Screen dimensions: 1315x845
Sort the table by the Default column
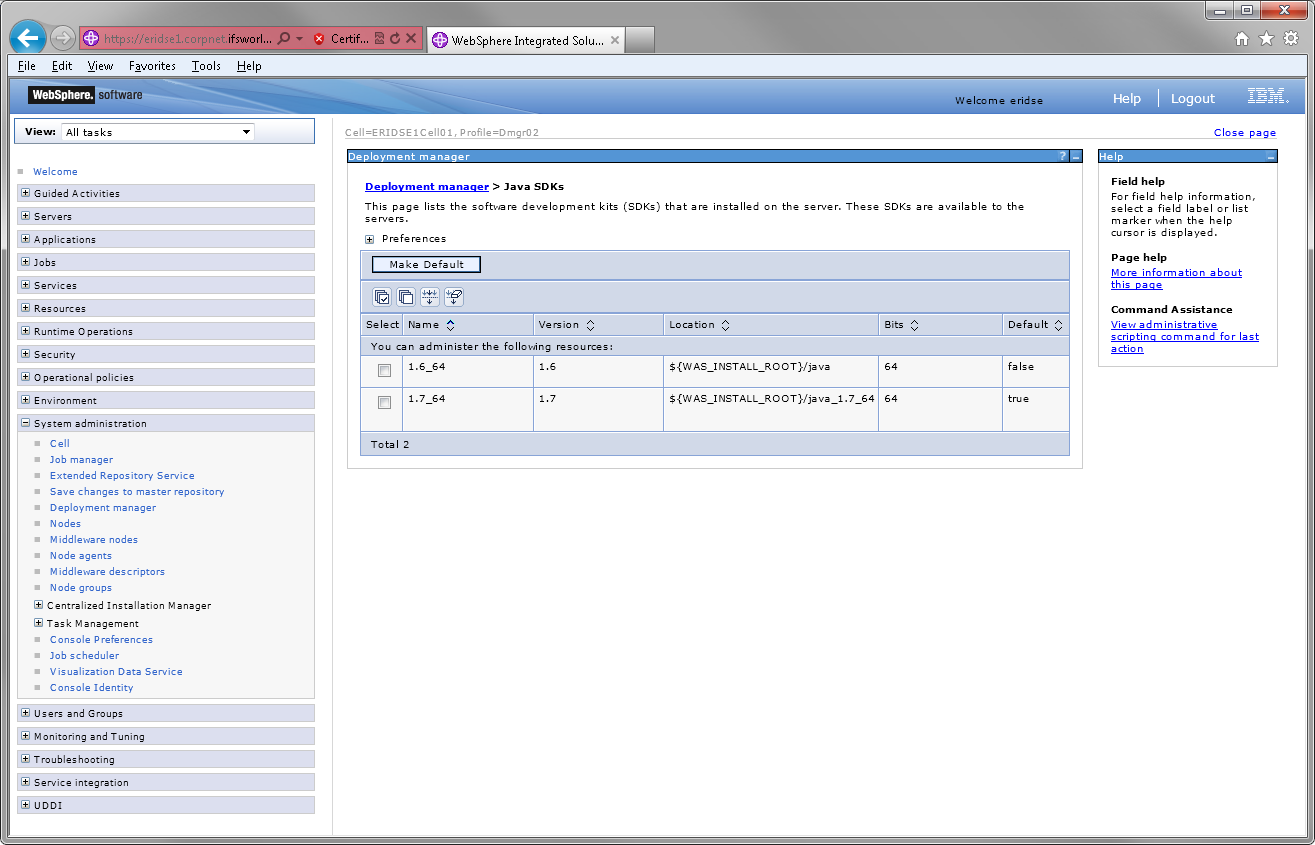pyautogui.click(x=1058, y=325)
